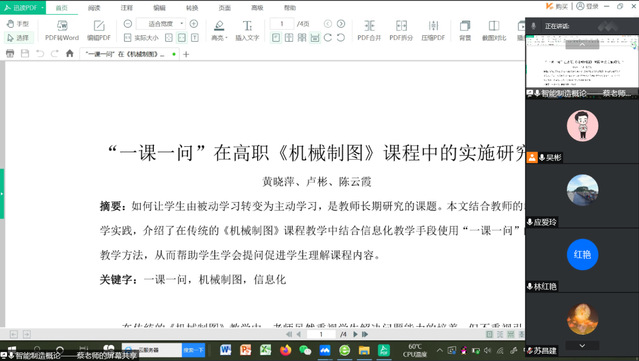
Task: Select the PDF转Word conversion tool
Action: tap(62, 31)
